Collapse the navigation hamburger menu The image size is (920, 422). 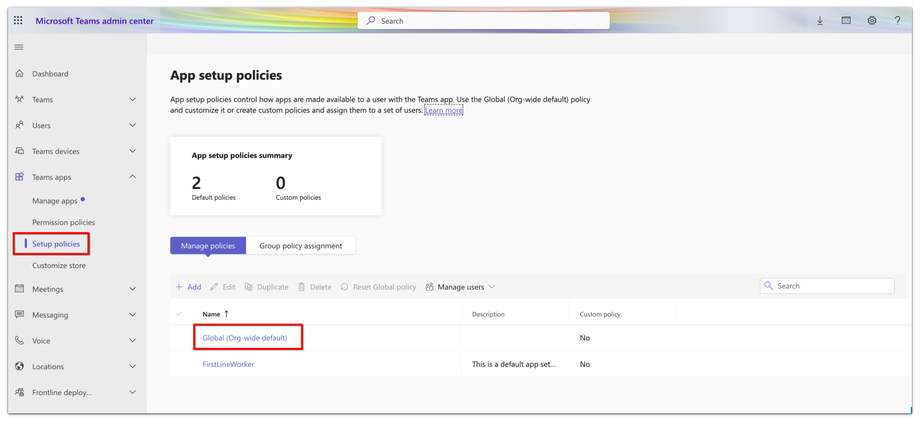(x=19, y=47)
